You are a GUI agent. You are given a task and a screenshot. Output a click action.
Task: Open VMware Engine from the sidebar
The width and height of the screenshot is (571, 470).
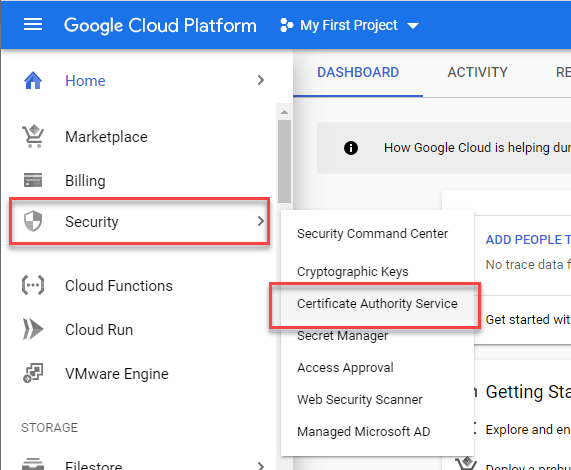(x=117, y=374)
